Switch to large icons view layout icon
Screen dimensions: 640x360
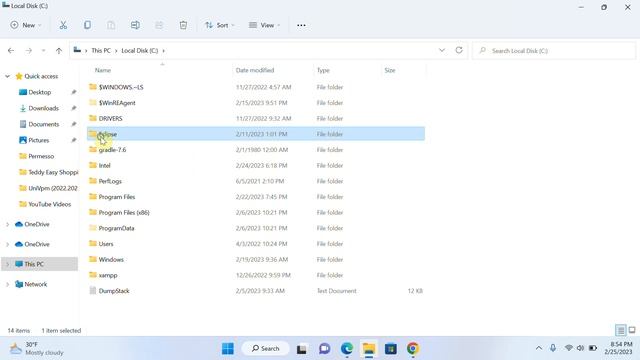632,330
